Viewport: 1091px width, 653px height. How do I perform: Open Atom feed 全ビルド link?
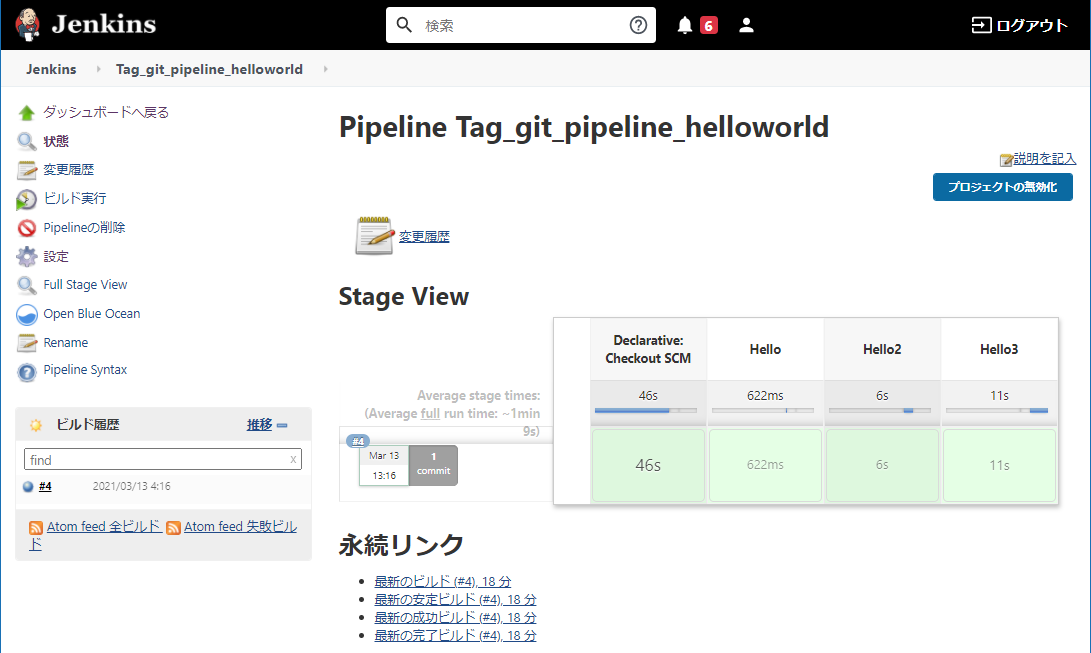click(104, 526)
